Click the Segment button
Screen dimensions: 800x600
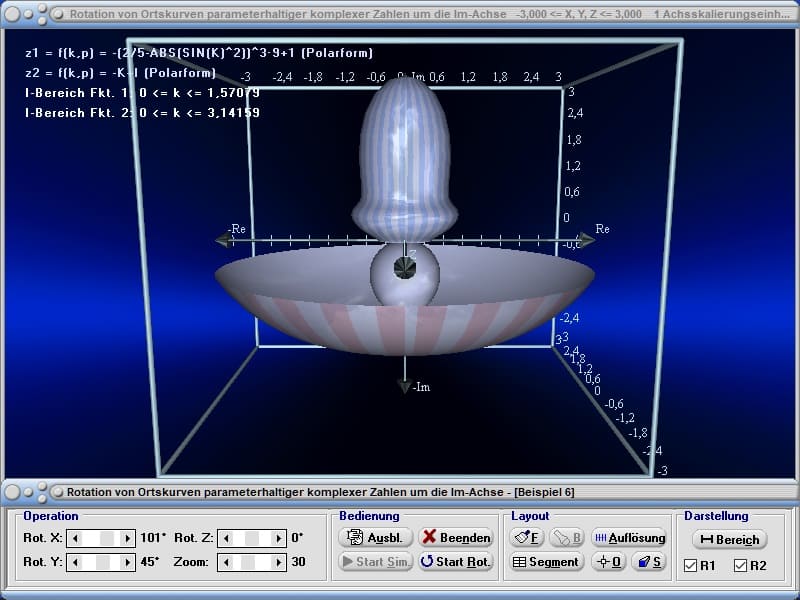(546, 562)
